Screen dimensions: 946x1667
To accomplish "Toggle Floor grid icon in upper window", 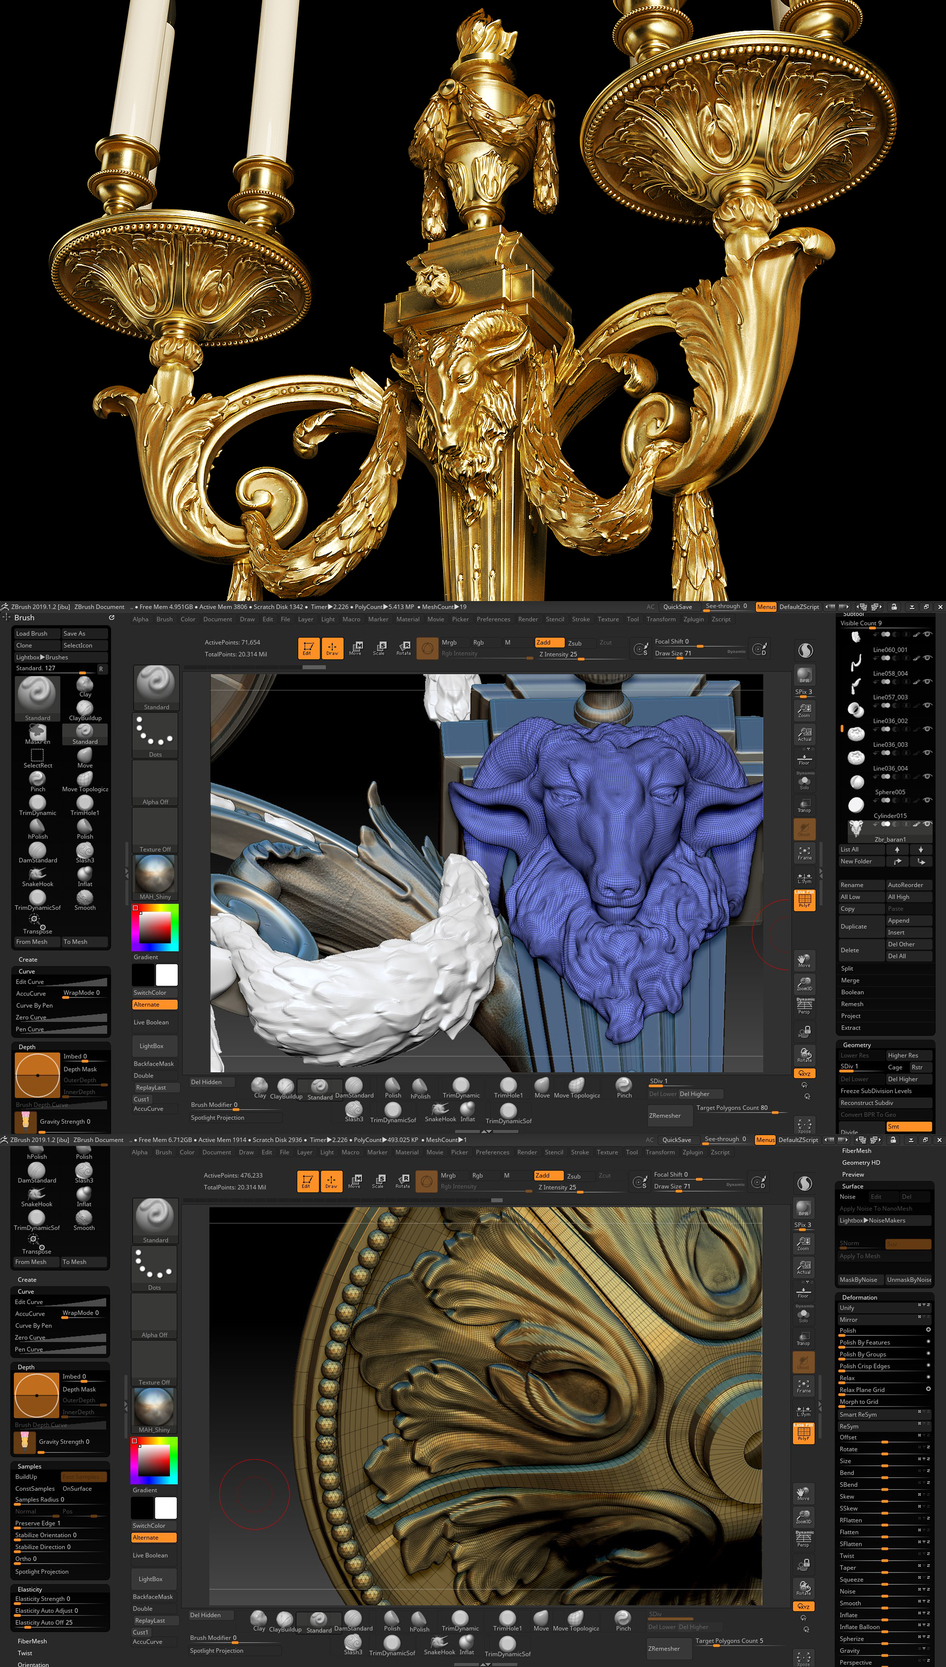I will click(x=804, y=758).
